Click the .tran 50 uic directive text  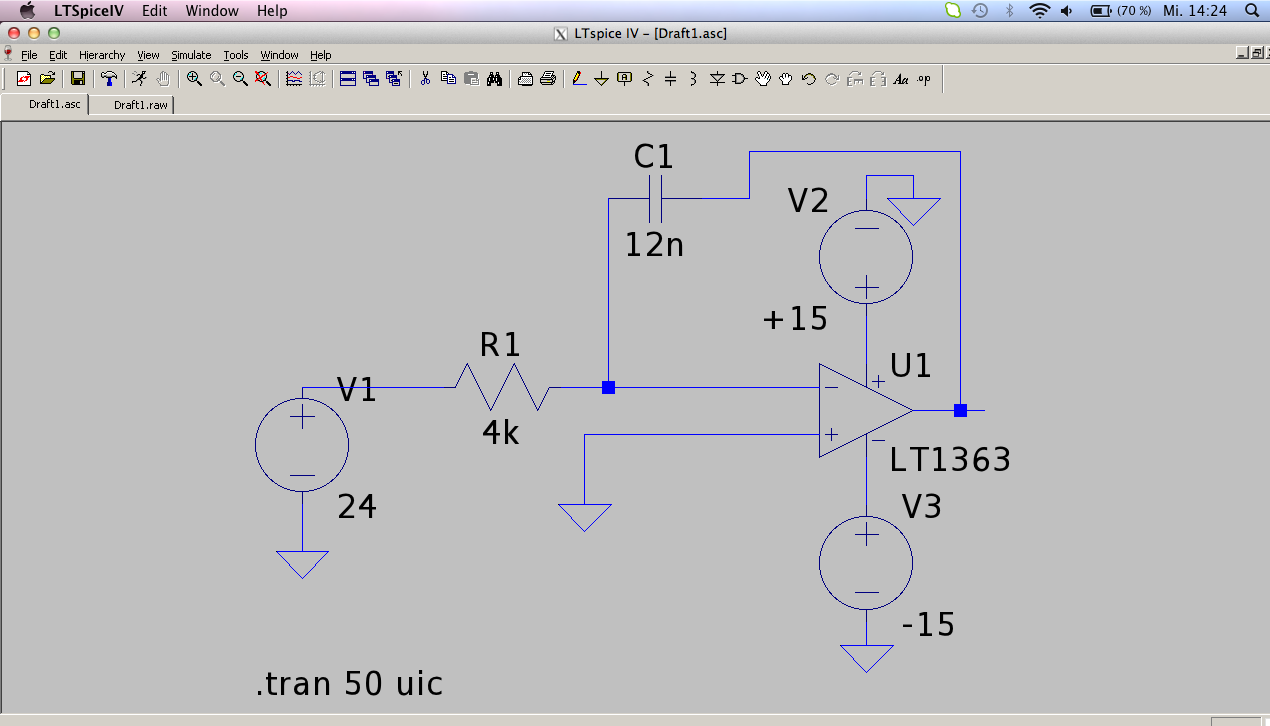click(349, 684)
